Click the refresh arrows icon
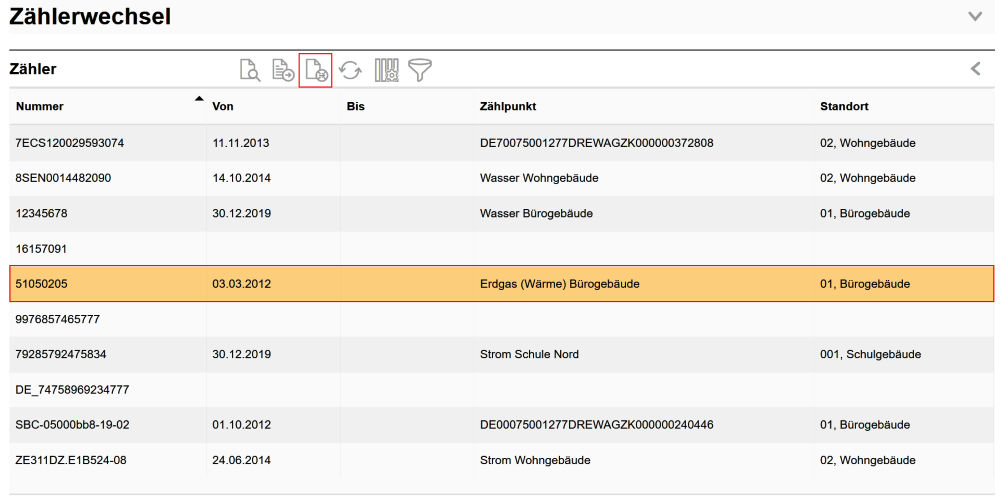 [350, 70]
